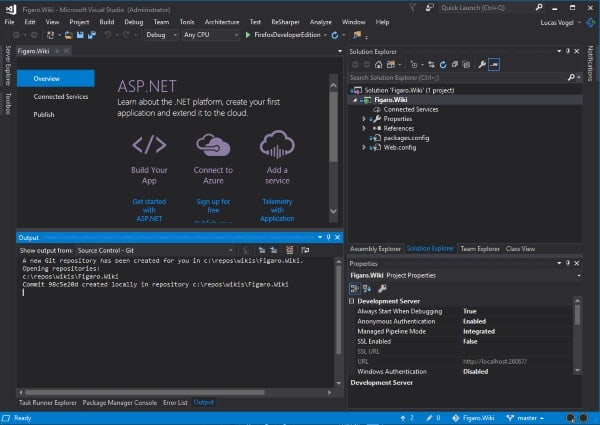Click the Show All Files icon in Solution Explorer
This screenshot has width=600, height=425.
coord(466,64)
